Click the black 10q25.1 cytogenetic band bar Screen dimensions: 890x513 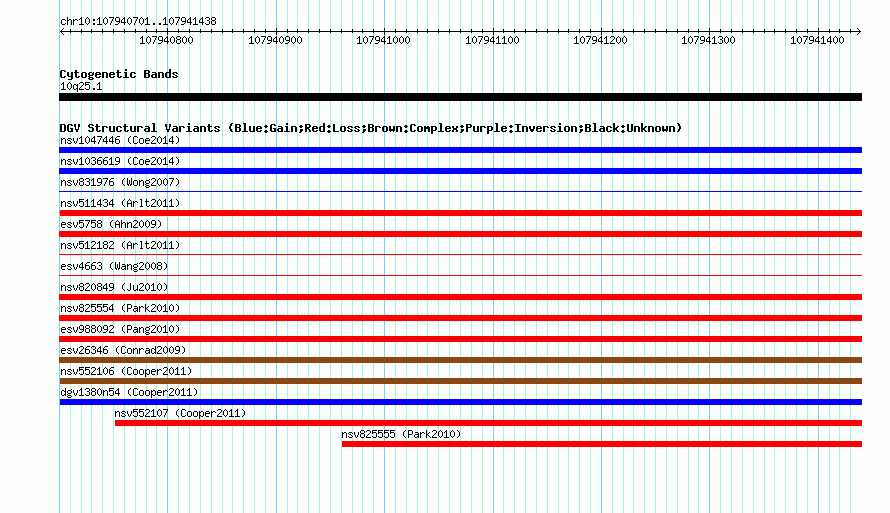tap(460, 97)
